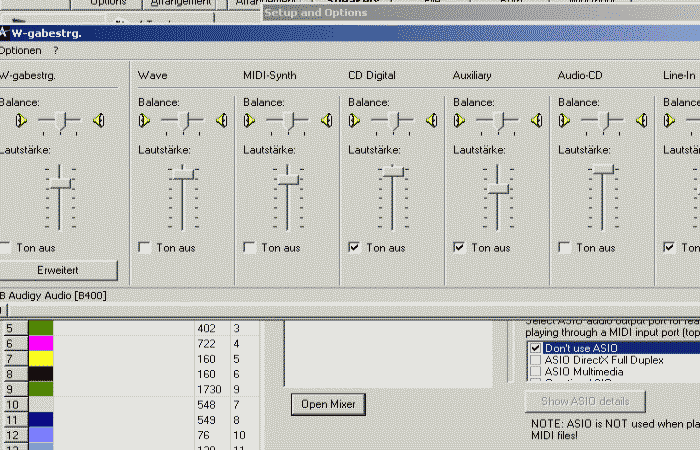
Task: Open the Optionen menu
Action: click(20, 50)
